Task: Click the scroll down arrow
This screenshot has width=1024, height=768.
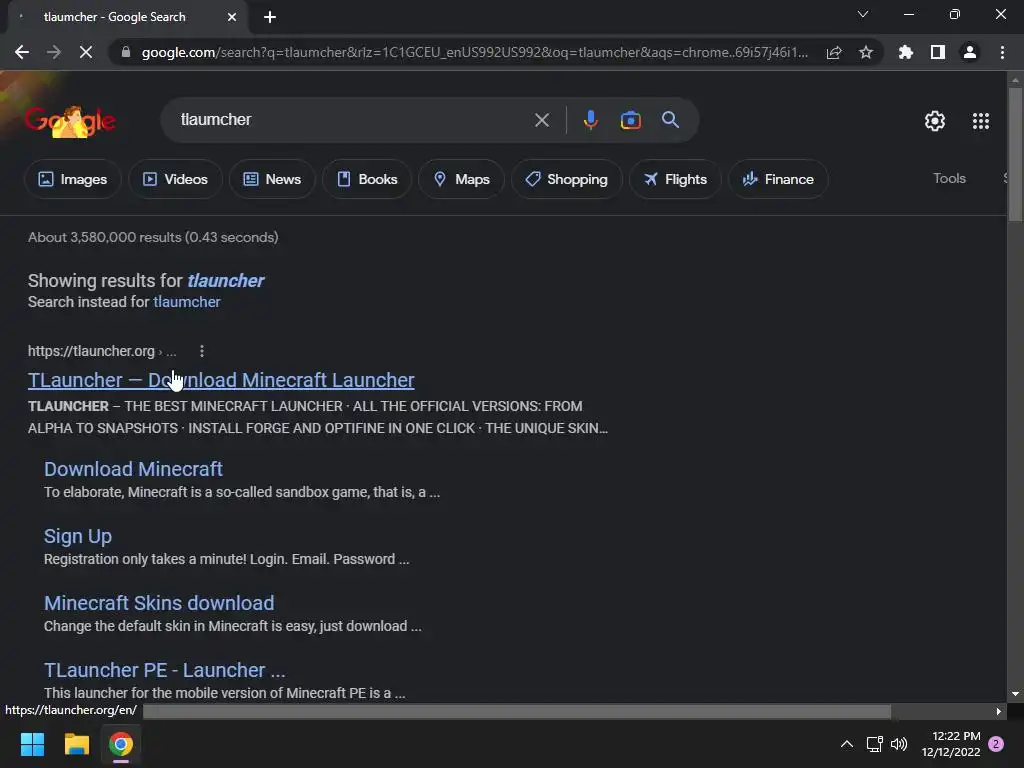Action: click(1015, 694)
